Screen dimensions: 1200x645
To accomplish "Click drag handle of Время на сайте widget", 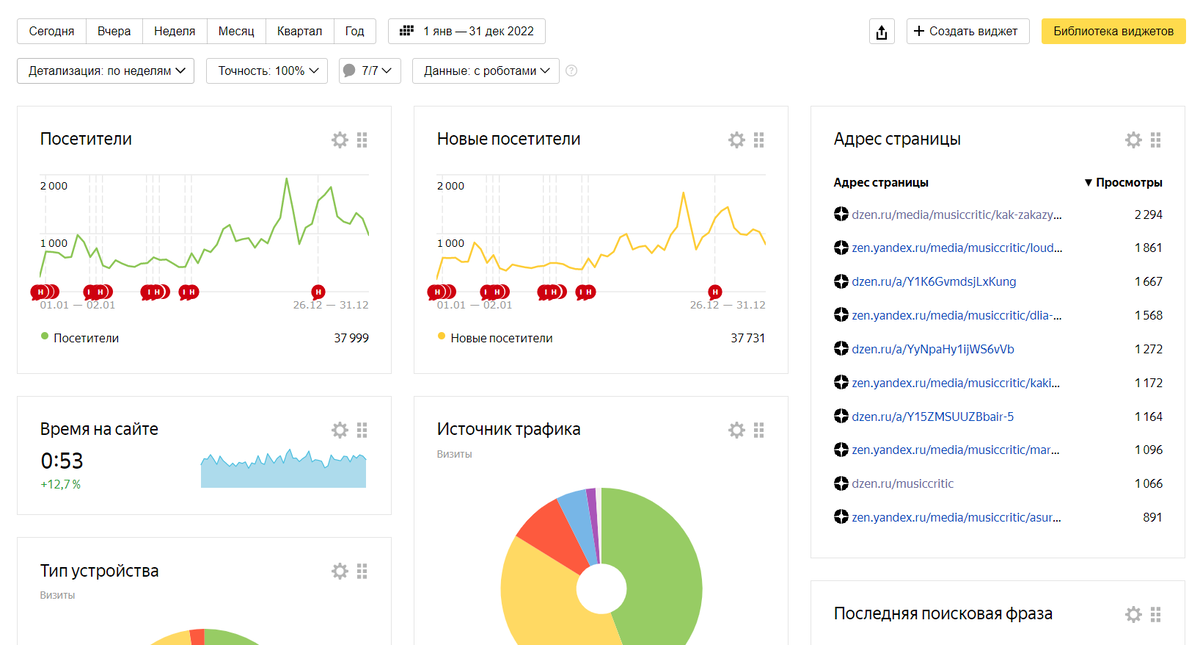I will (x=362, y=430).
